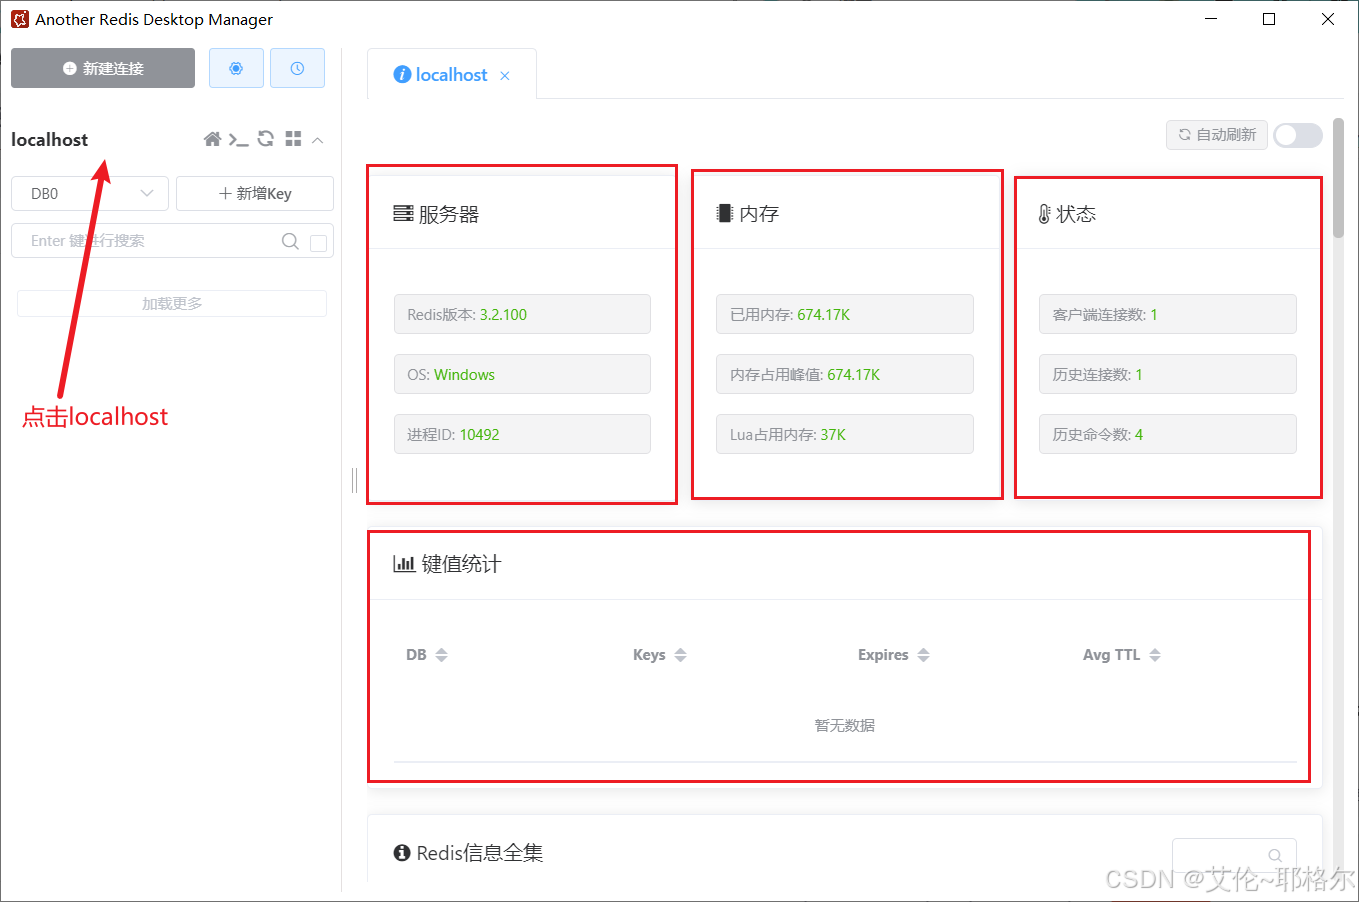The image size is (1359, 902).
Task: Open the home dashboard icon for localhost
Action: pos(212,139)
